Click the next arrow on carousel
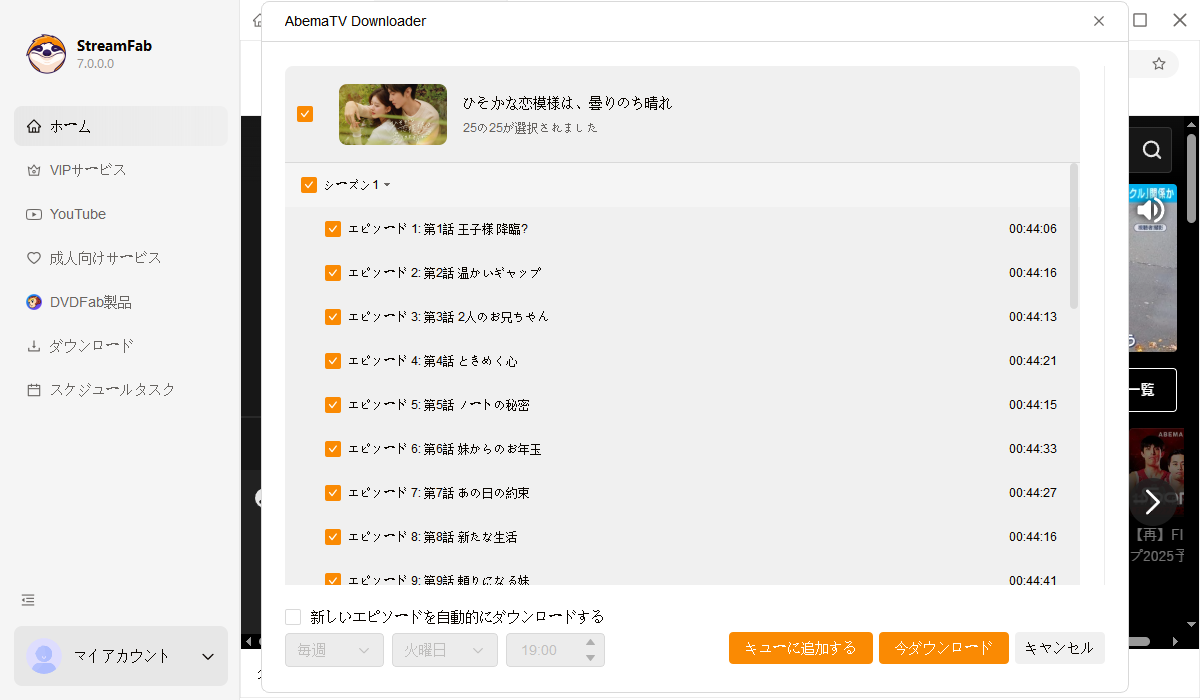The width and height of the screenshot is (1200, 700). pyautogui.click(x=1152, y=501)
